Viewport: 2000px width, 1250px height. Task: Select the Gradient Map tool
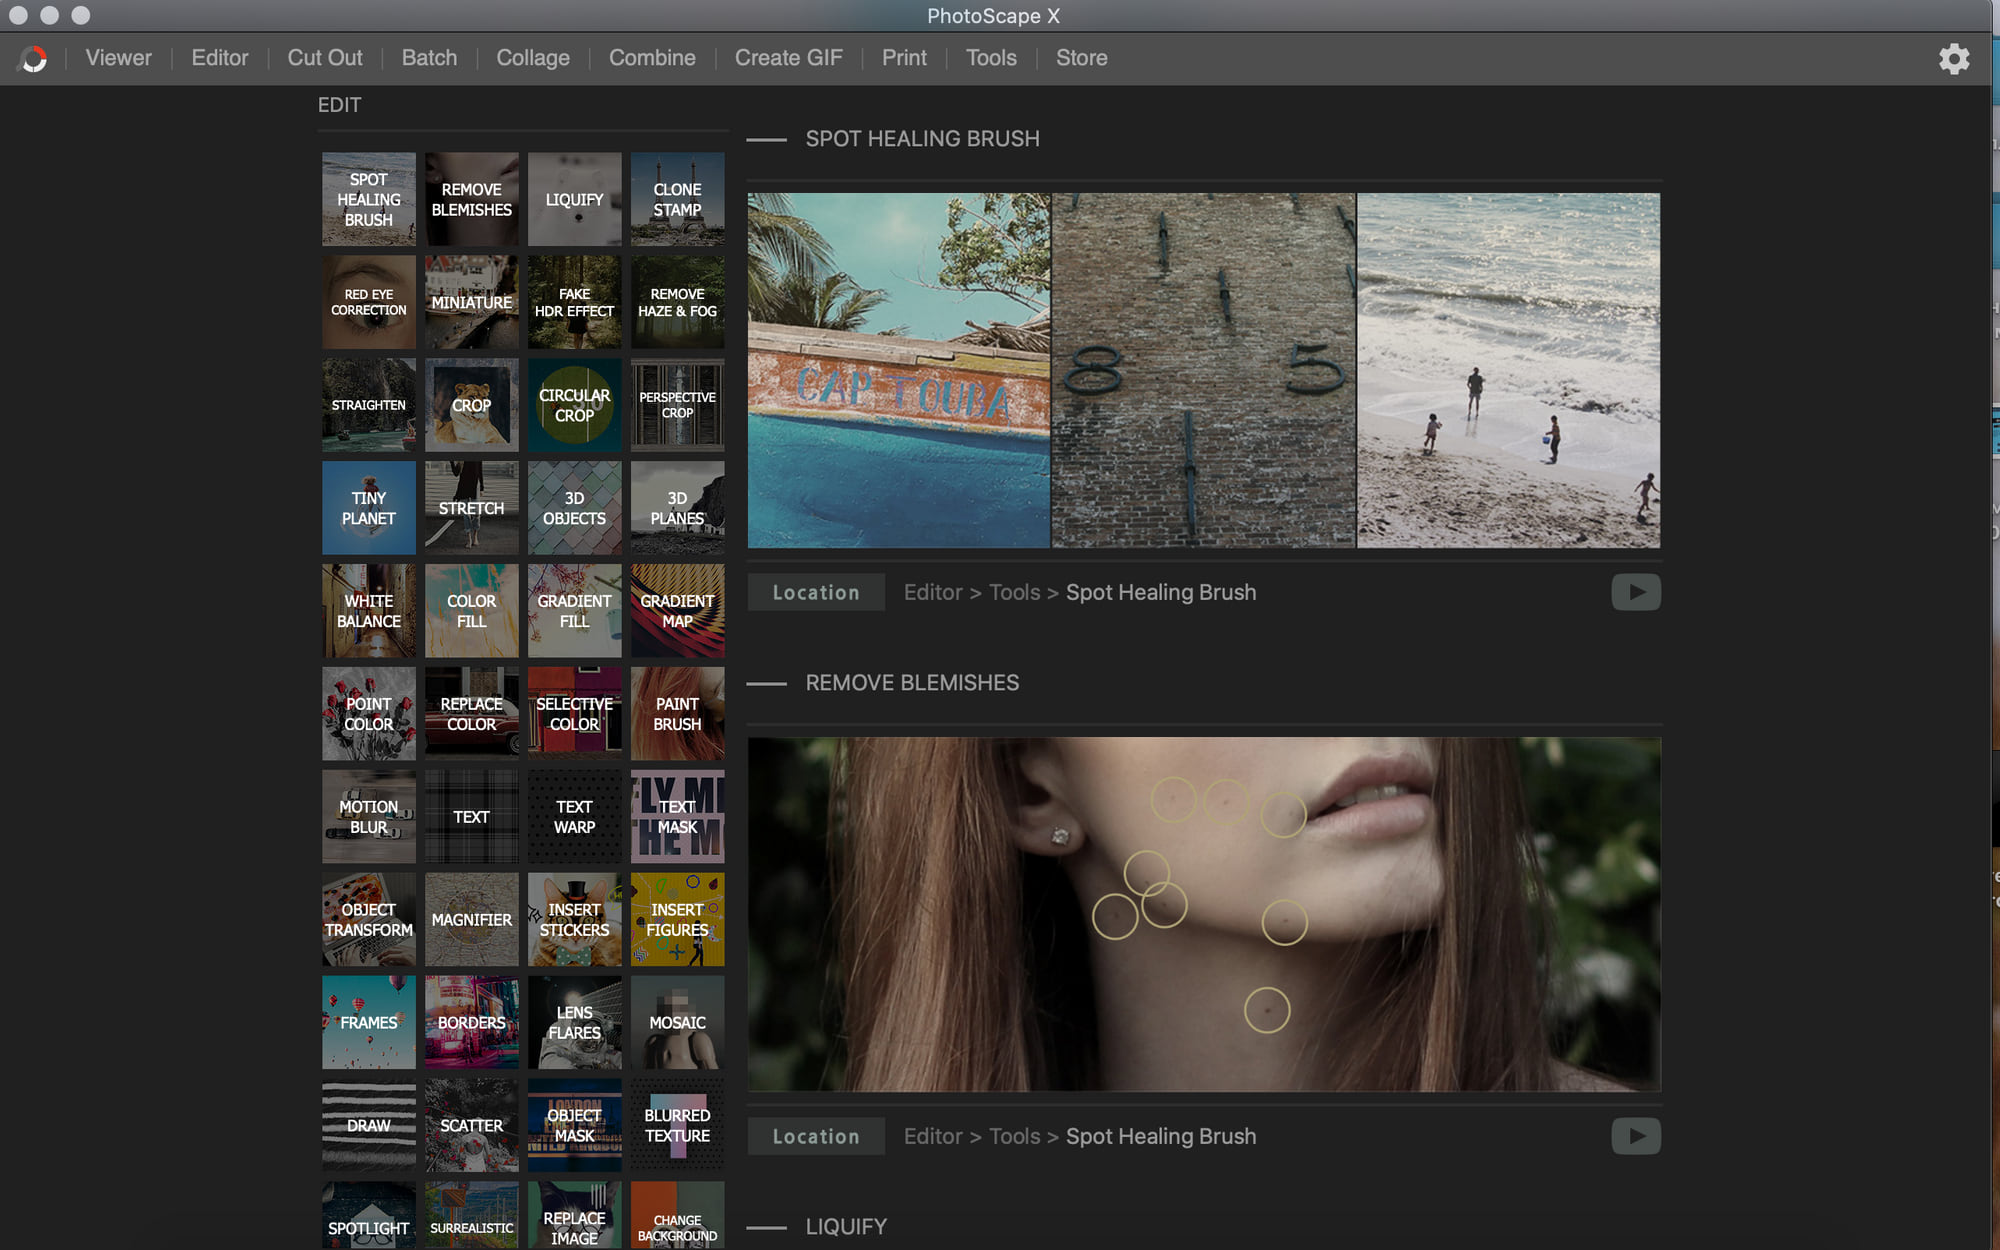677,609
